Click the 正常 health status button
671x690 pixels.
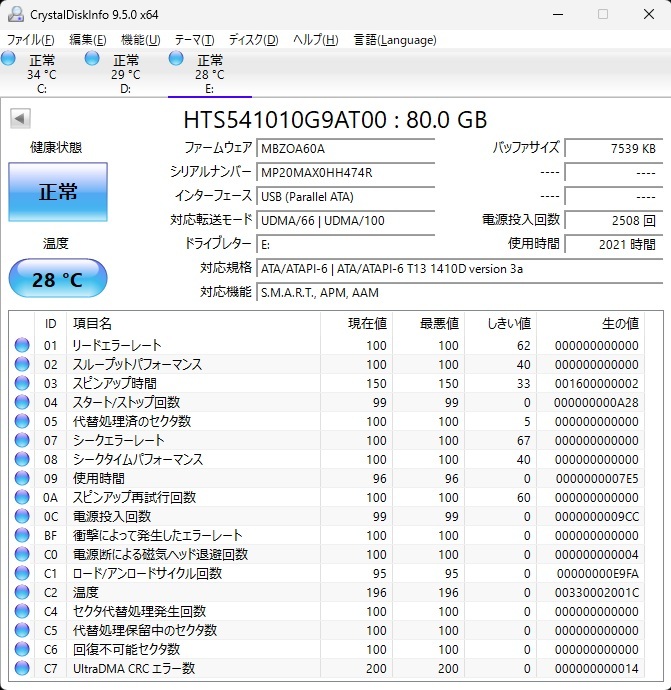coord(57,192)
